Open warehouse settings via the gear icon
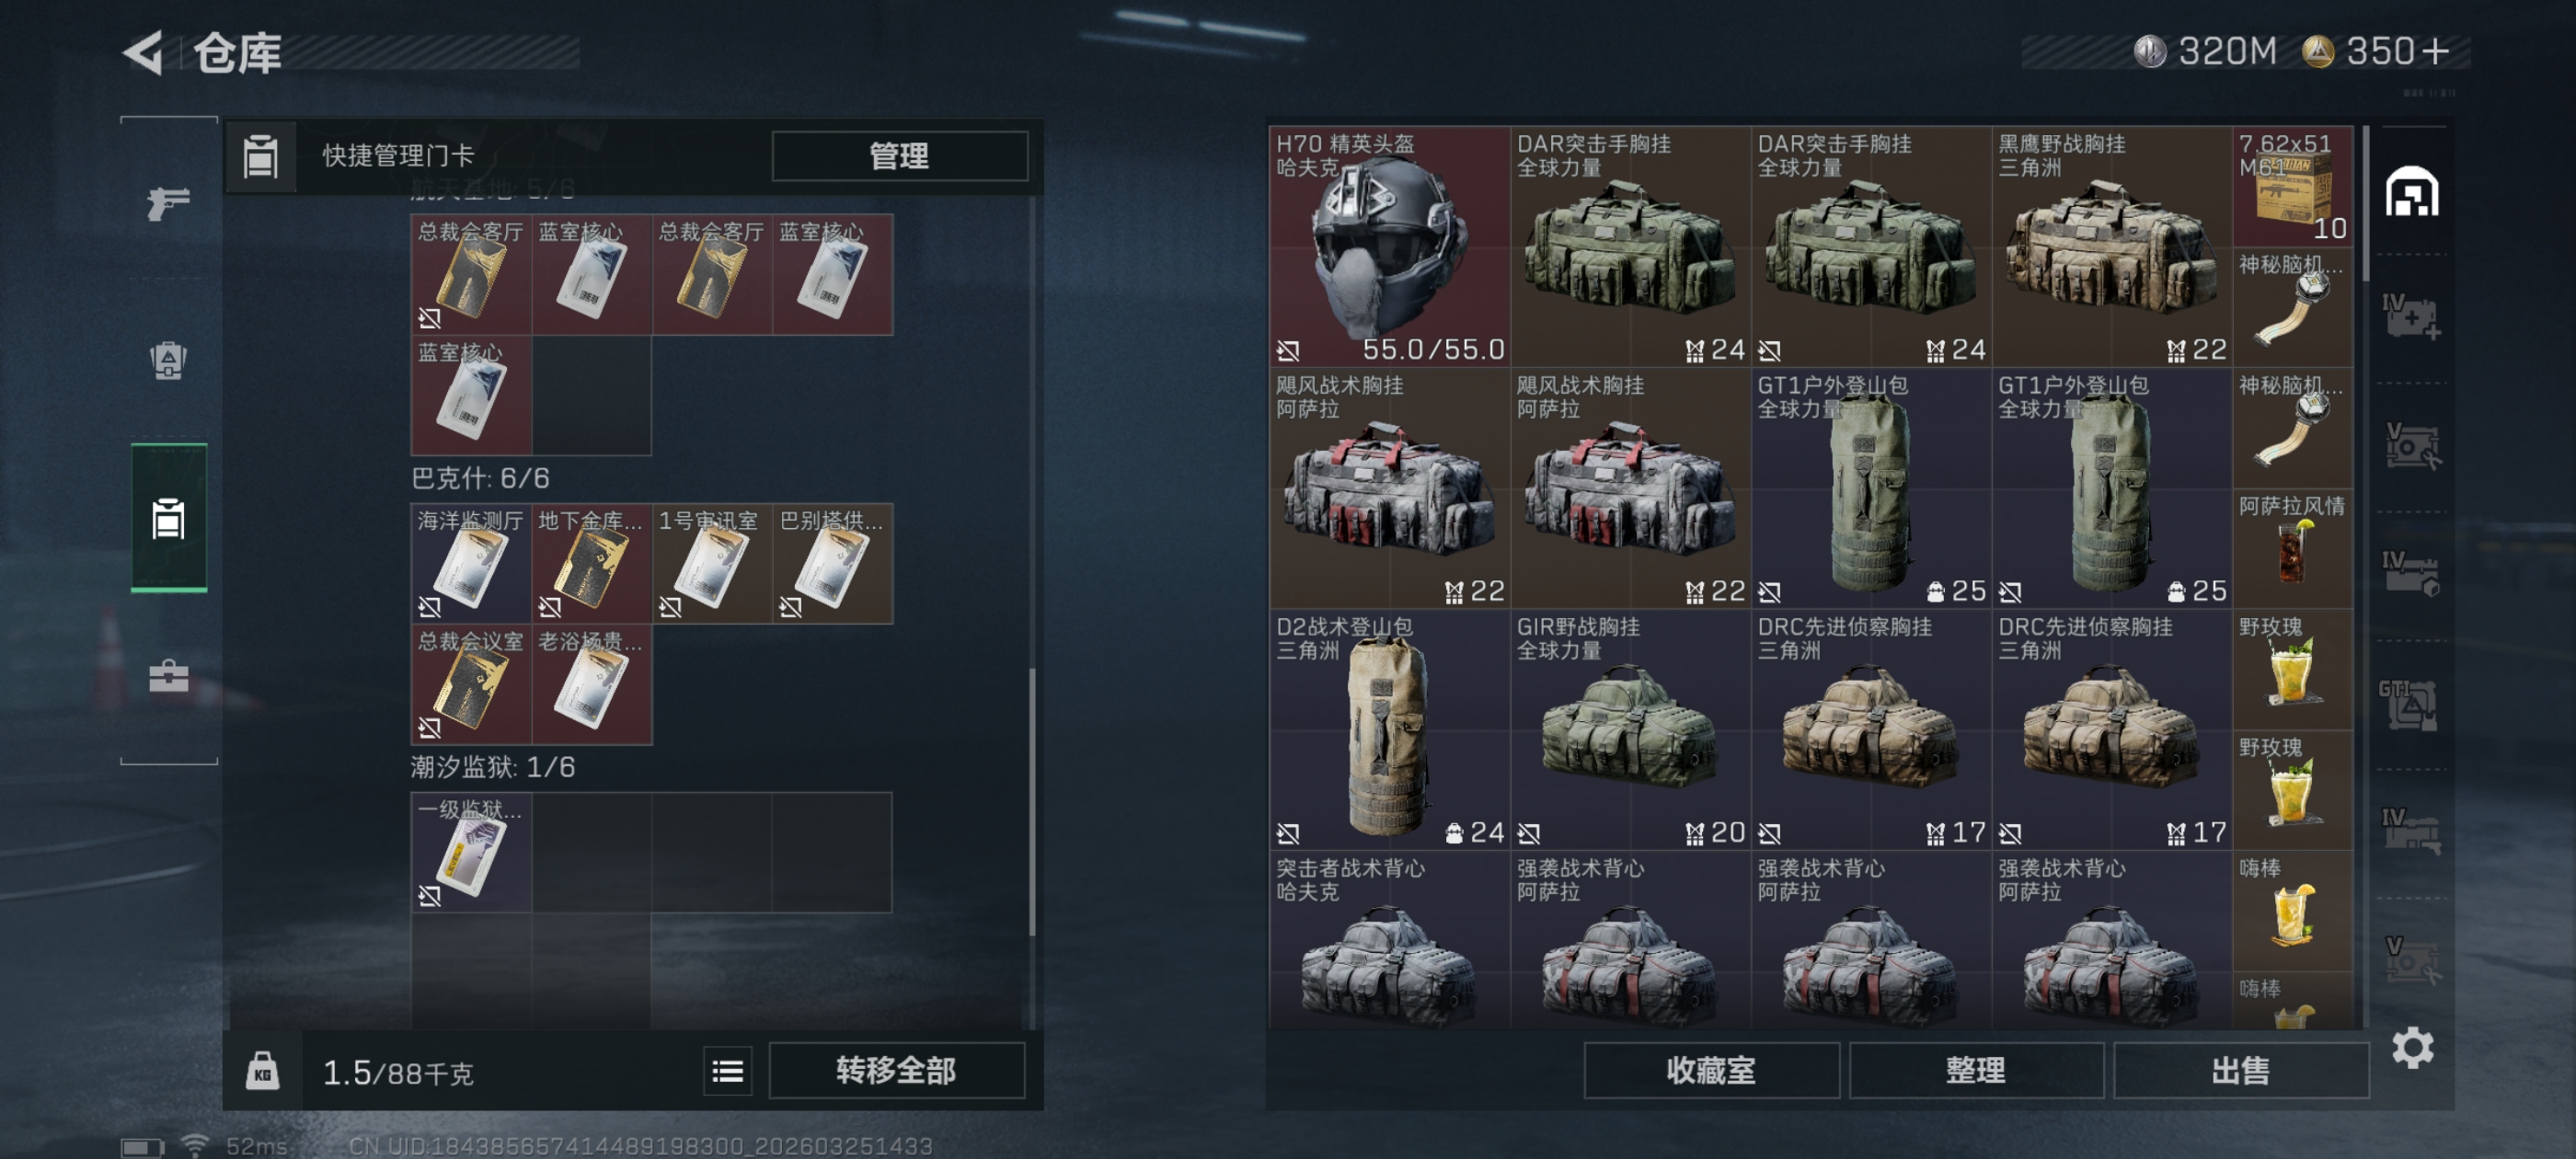2576x1159 pixels. click(x=2412, y=1047)
